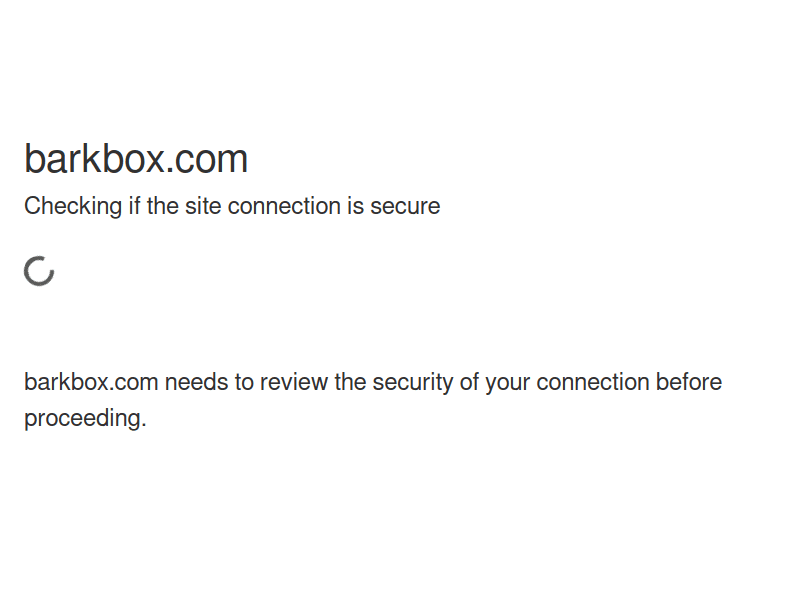Click the word "is" in the subtitle

pos(356,206)
